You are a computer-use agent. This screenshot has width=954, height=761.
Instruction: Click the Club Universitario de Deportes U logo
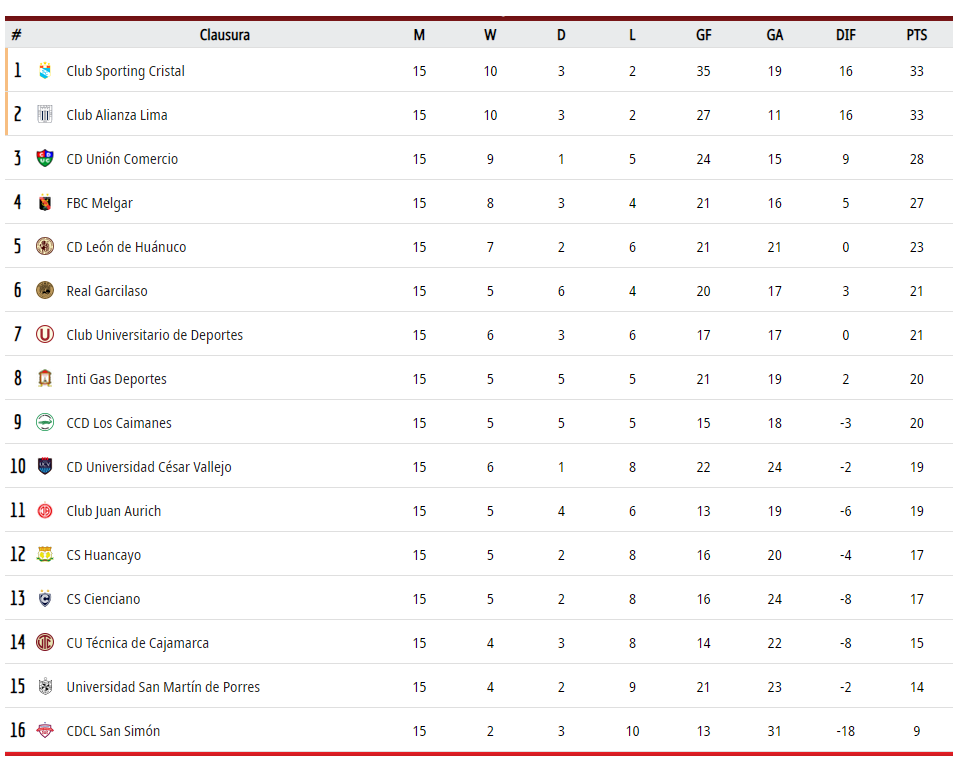pyautogui.click(x=45, y=335)
